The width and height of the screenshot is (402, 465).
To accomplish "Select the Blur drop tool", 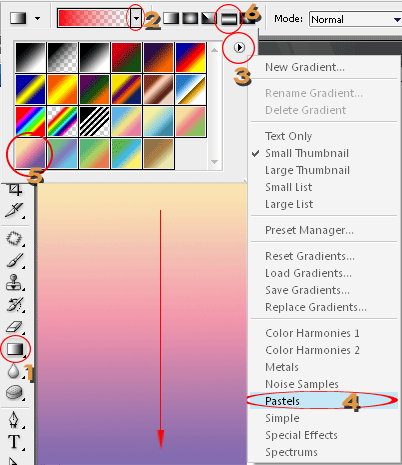I will tap(13, 371).
